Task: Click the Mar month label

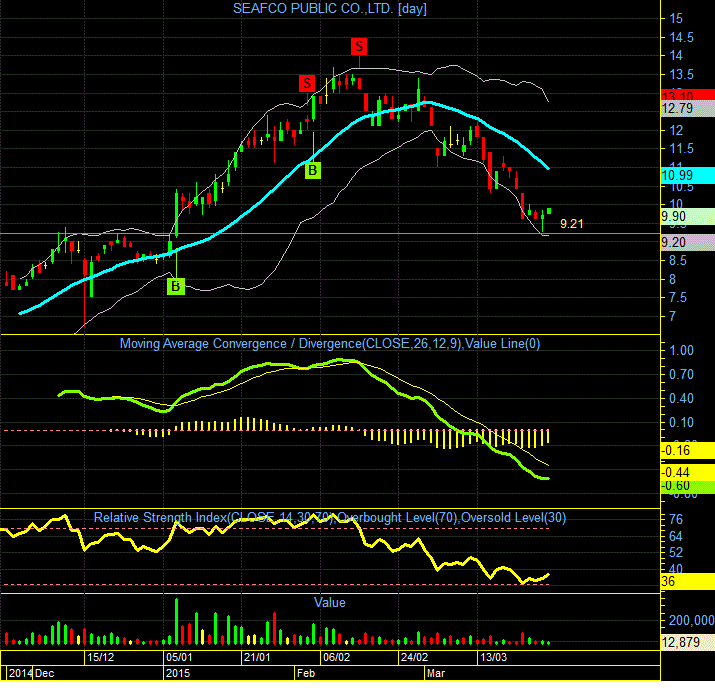Action: point(436,673)
